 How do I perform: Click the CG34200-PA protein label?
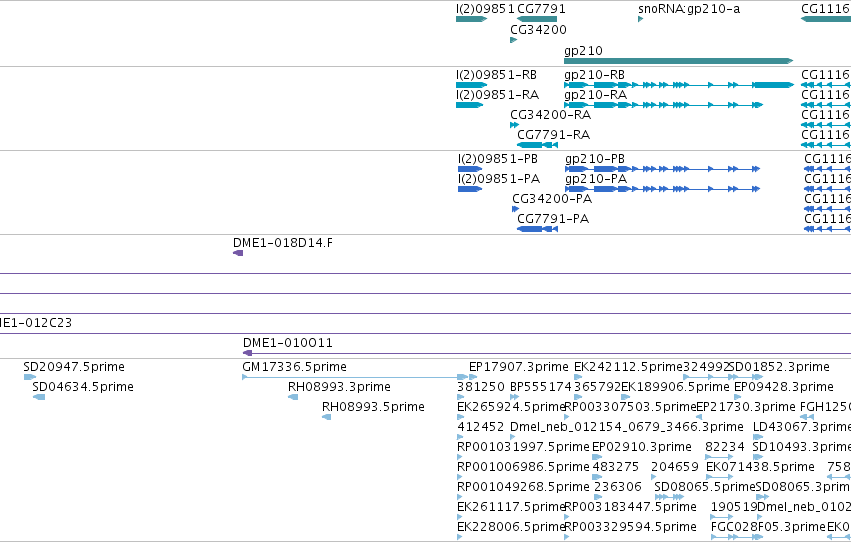[552, 199]
